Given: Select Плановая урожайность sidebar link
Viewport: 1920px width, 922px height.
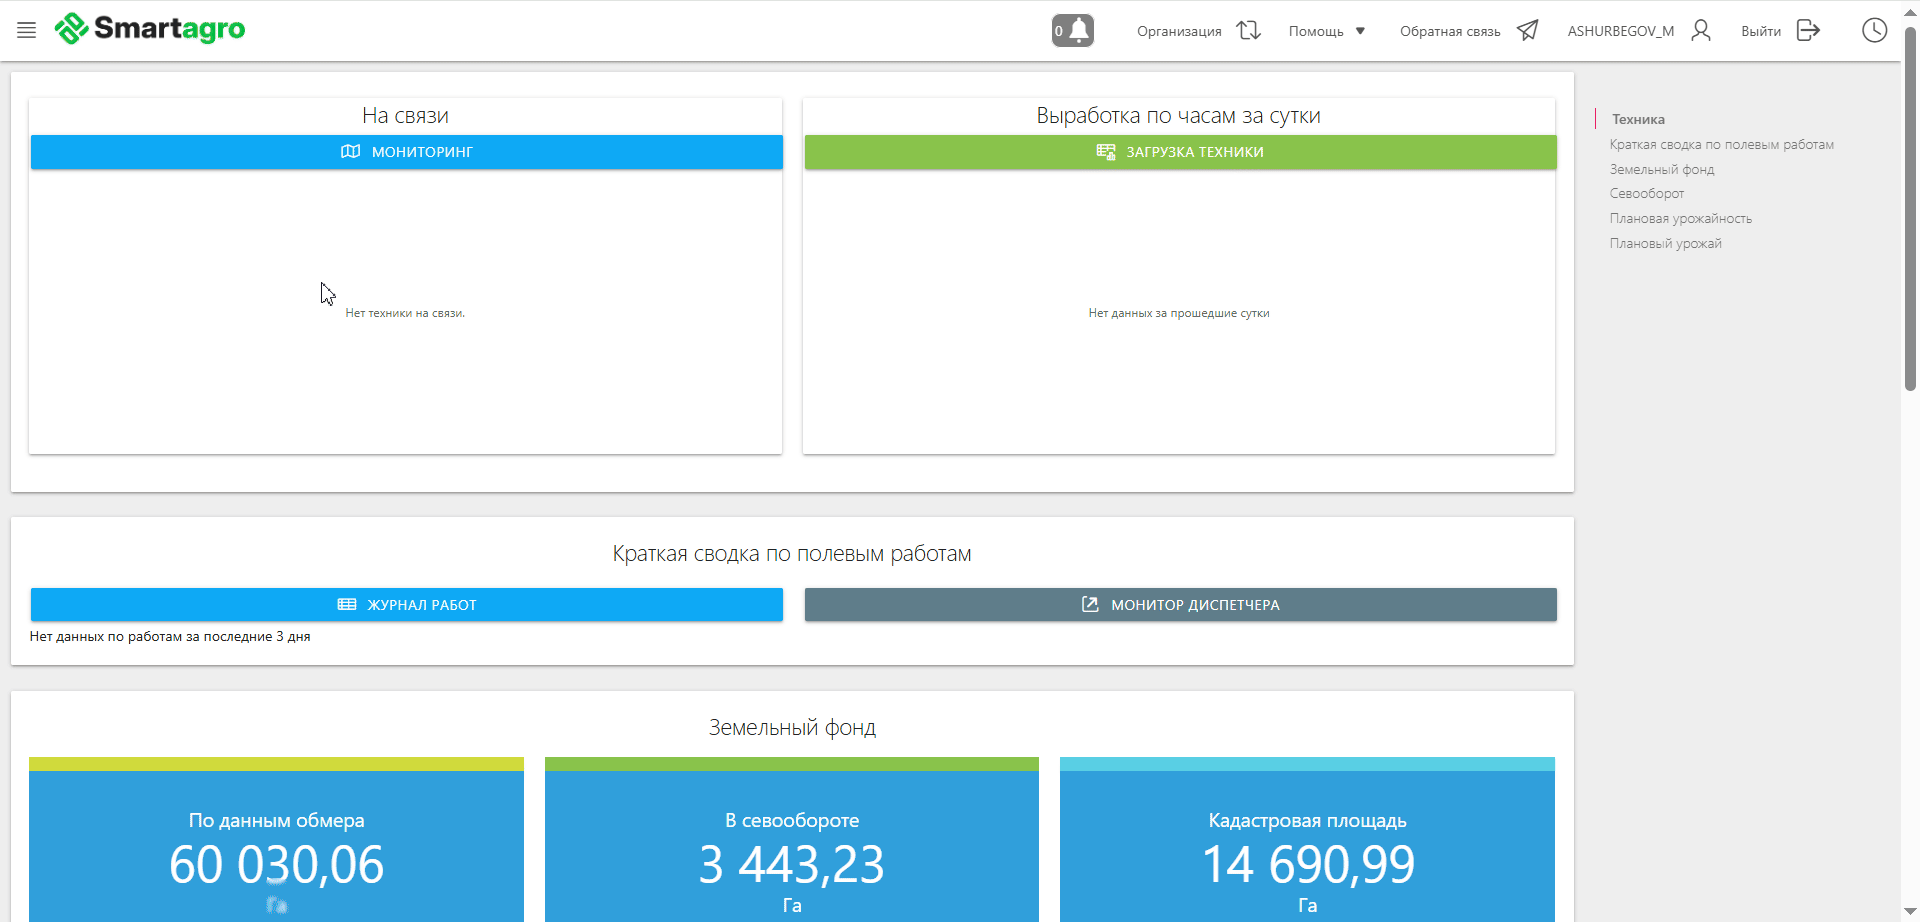Looking at the screenshot, I should pos(1680,218).
